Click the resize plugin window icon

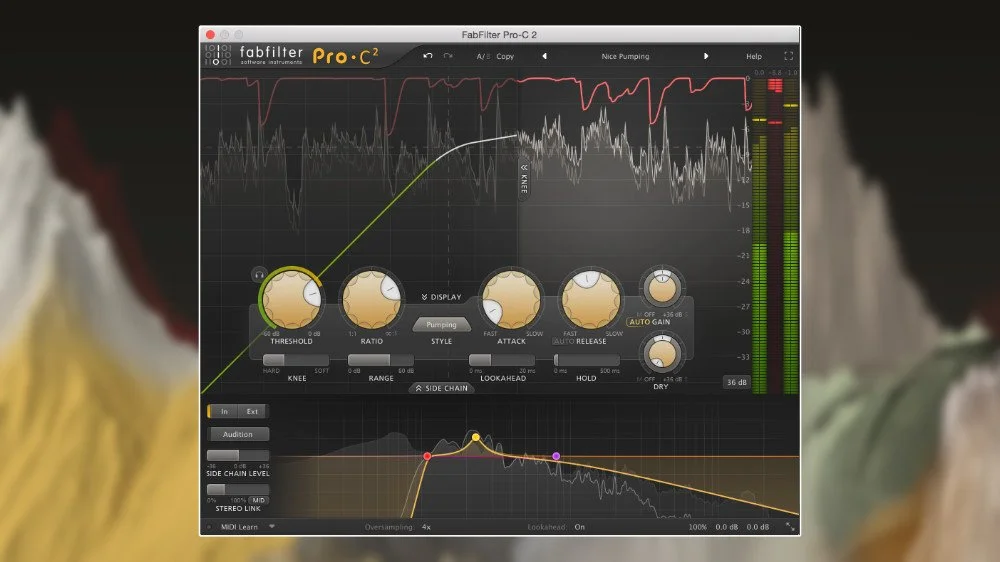[790, 527]
